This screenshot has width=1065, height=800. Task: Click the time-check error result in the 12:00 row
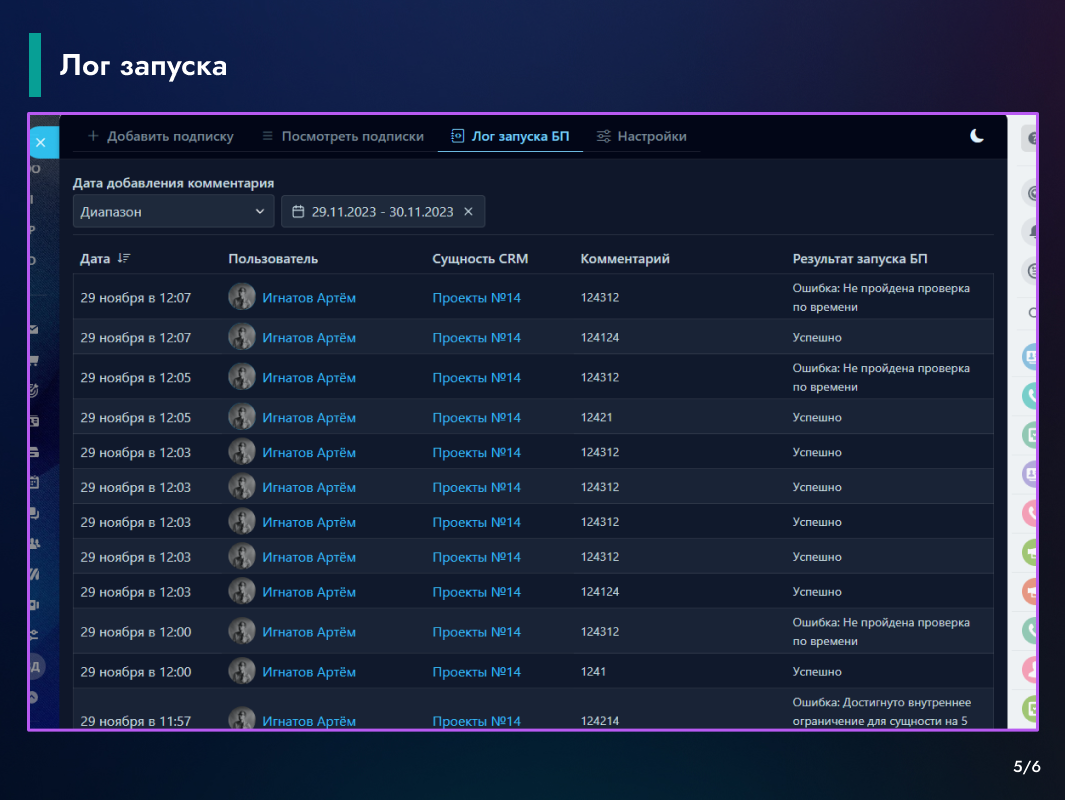pyautogui.click(x=881, y=632)
